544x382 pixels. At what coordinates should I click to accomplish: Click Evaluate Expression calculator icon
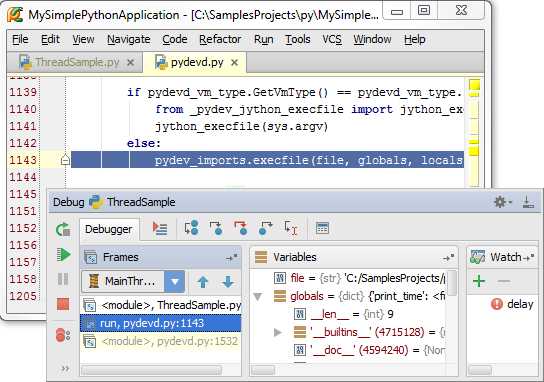coord(322,228)
